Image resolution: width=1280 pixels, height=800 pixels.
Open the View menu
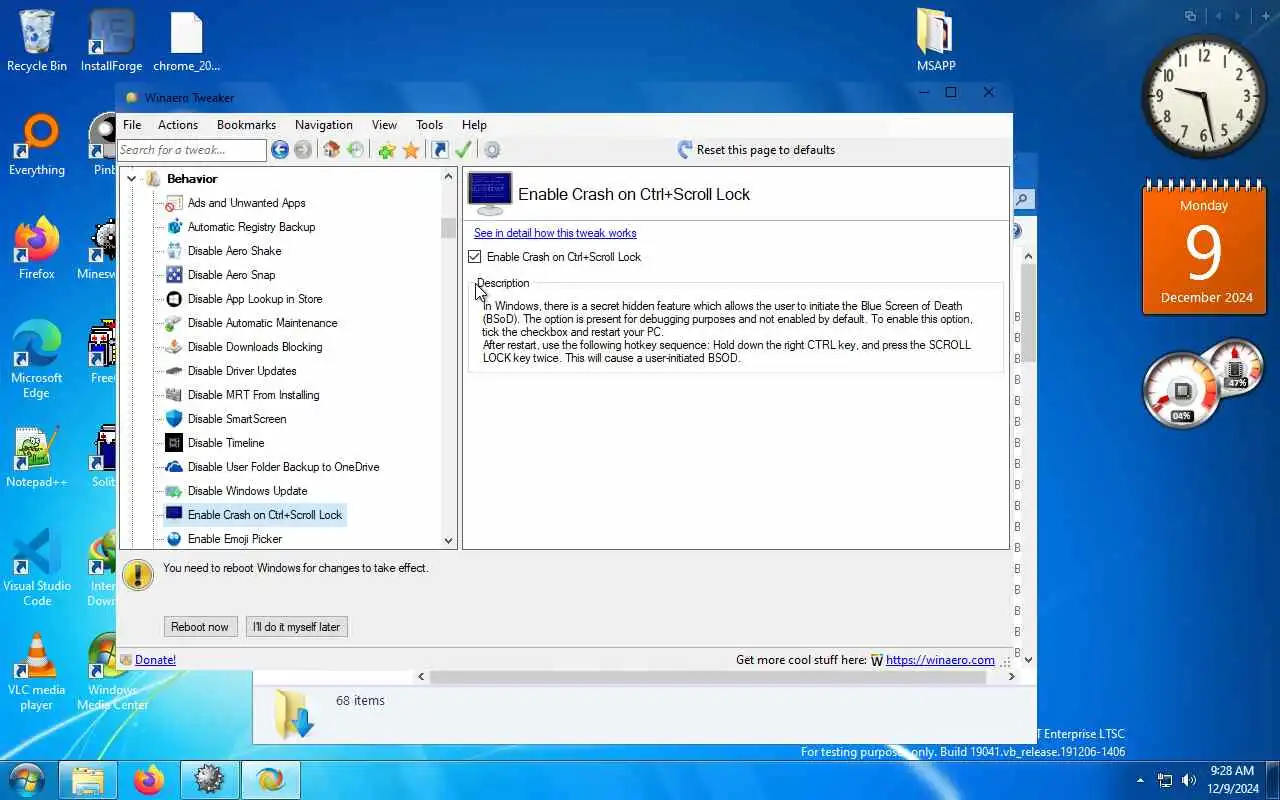point(385,125)
